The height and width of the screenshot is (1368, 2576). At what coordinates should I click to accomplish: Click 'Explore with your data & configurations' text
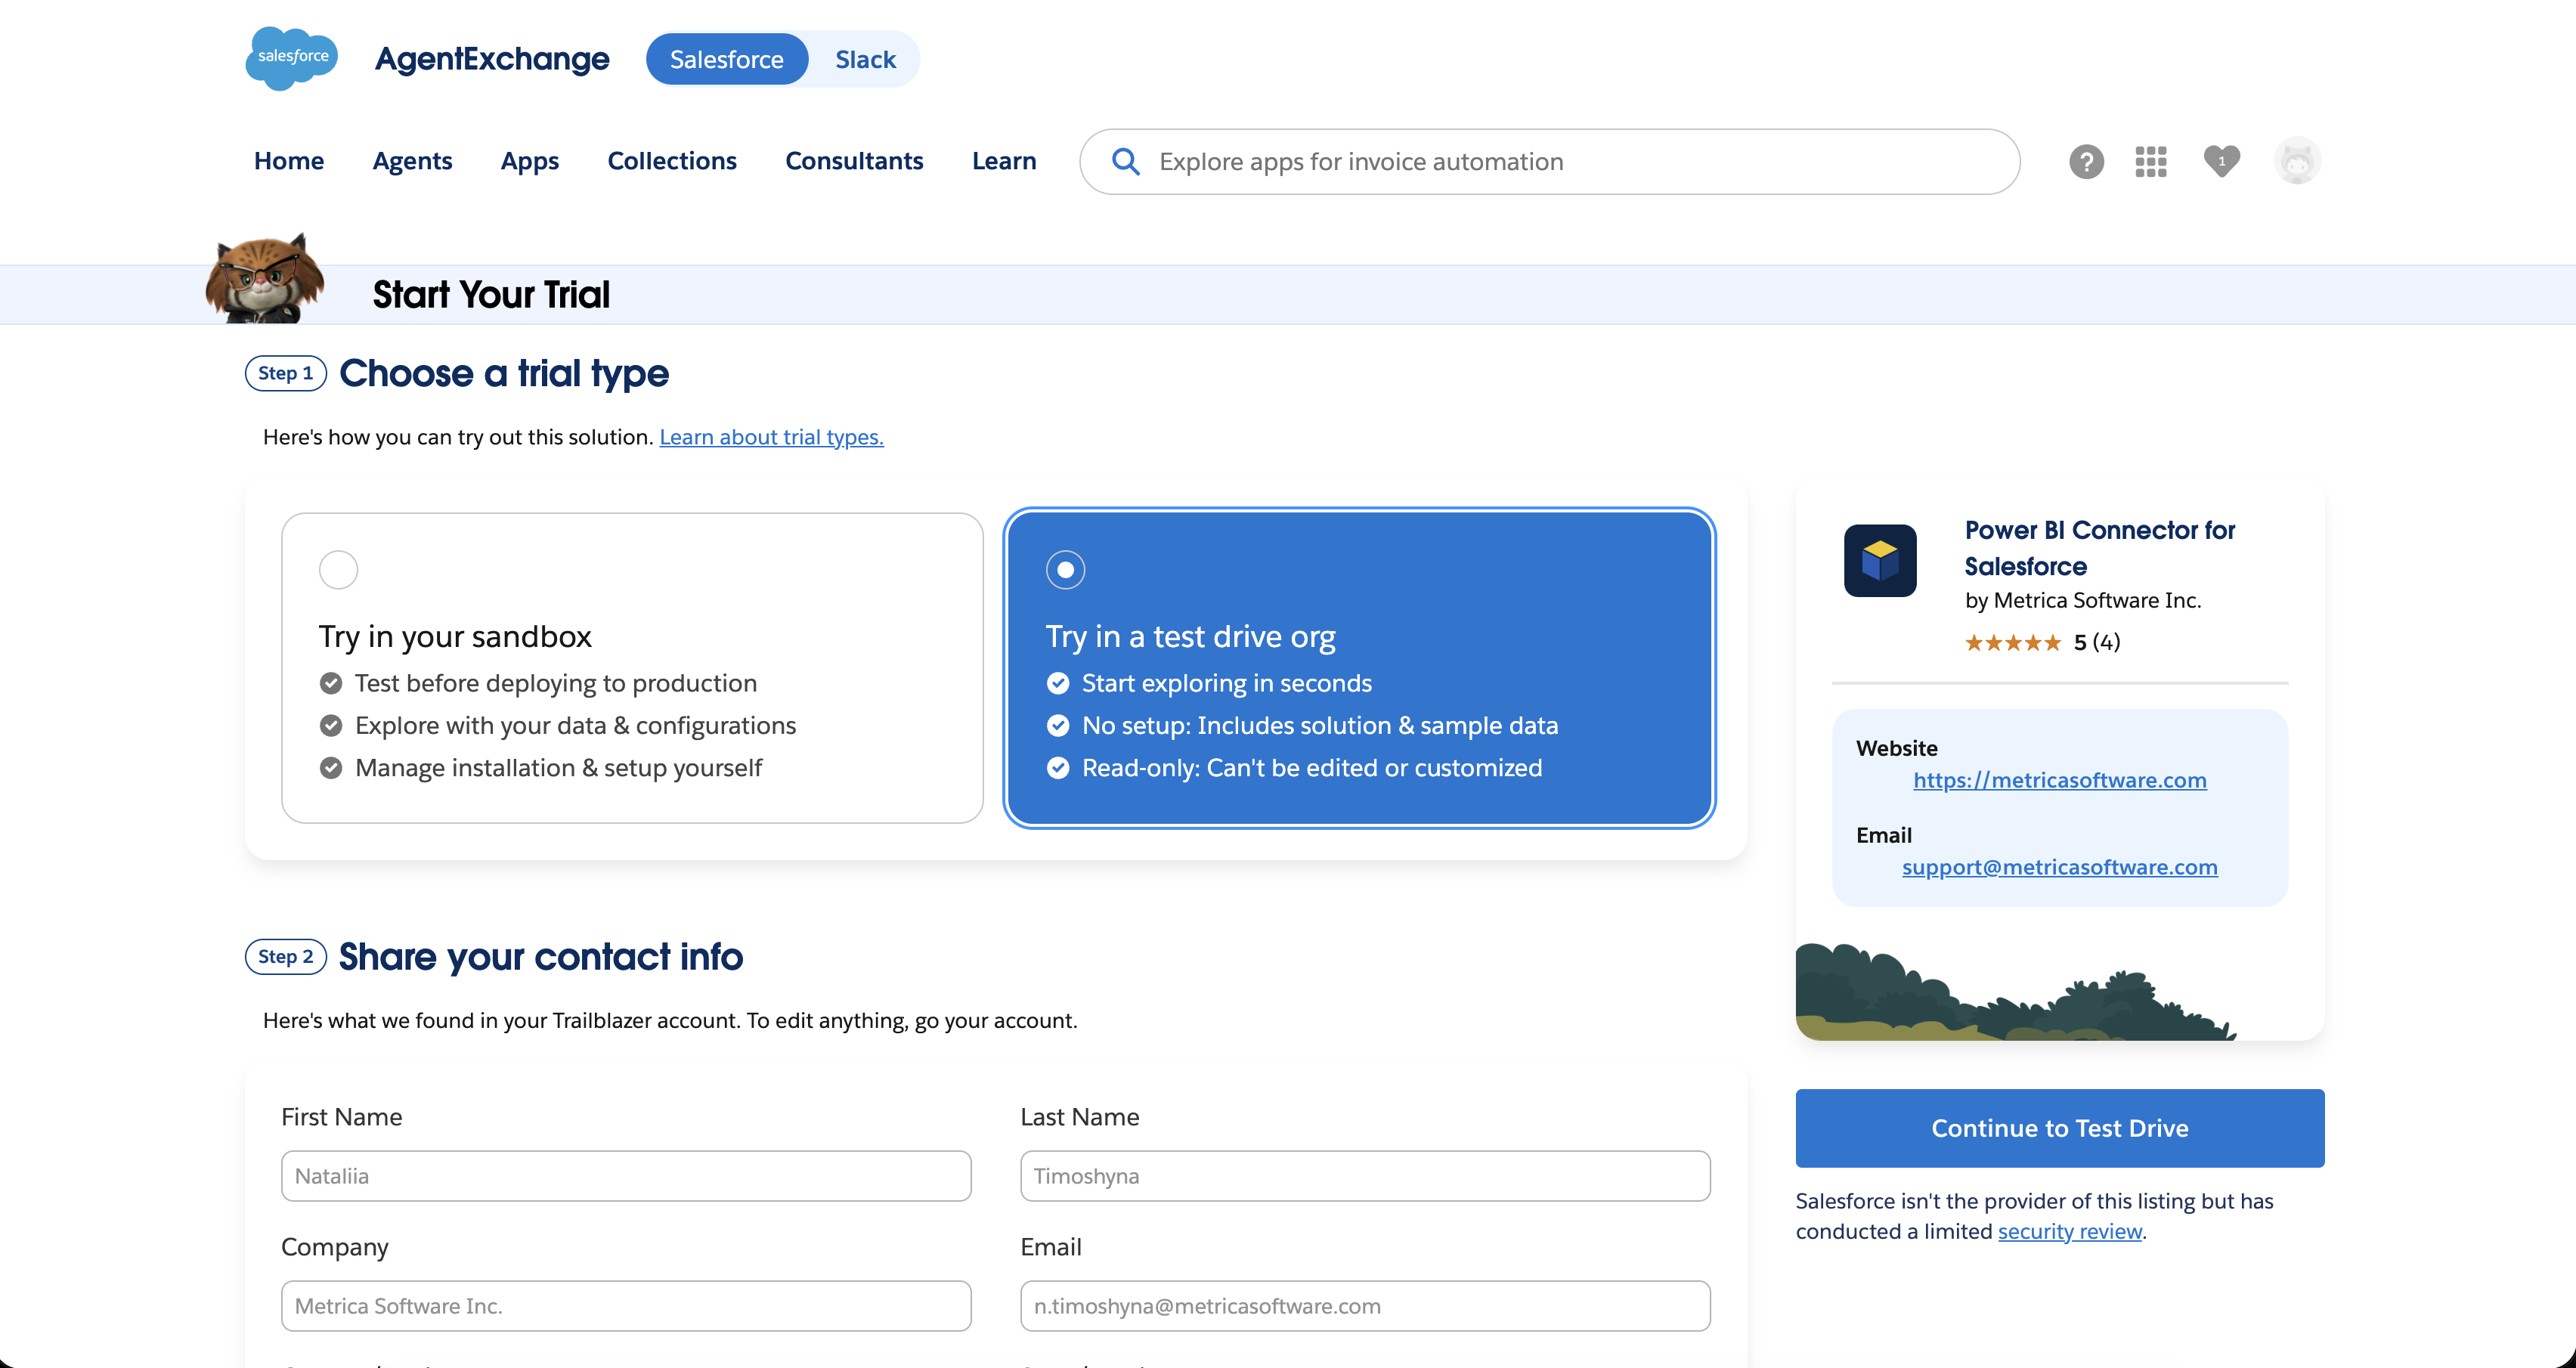(576, 726)
